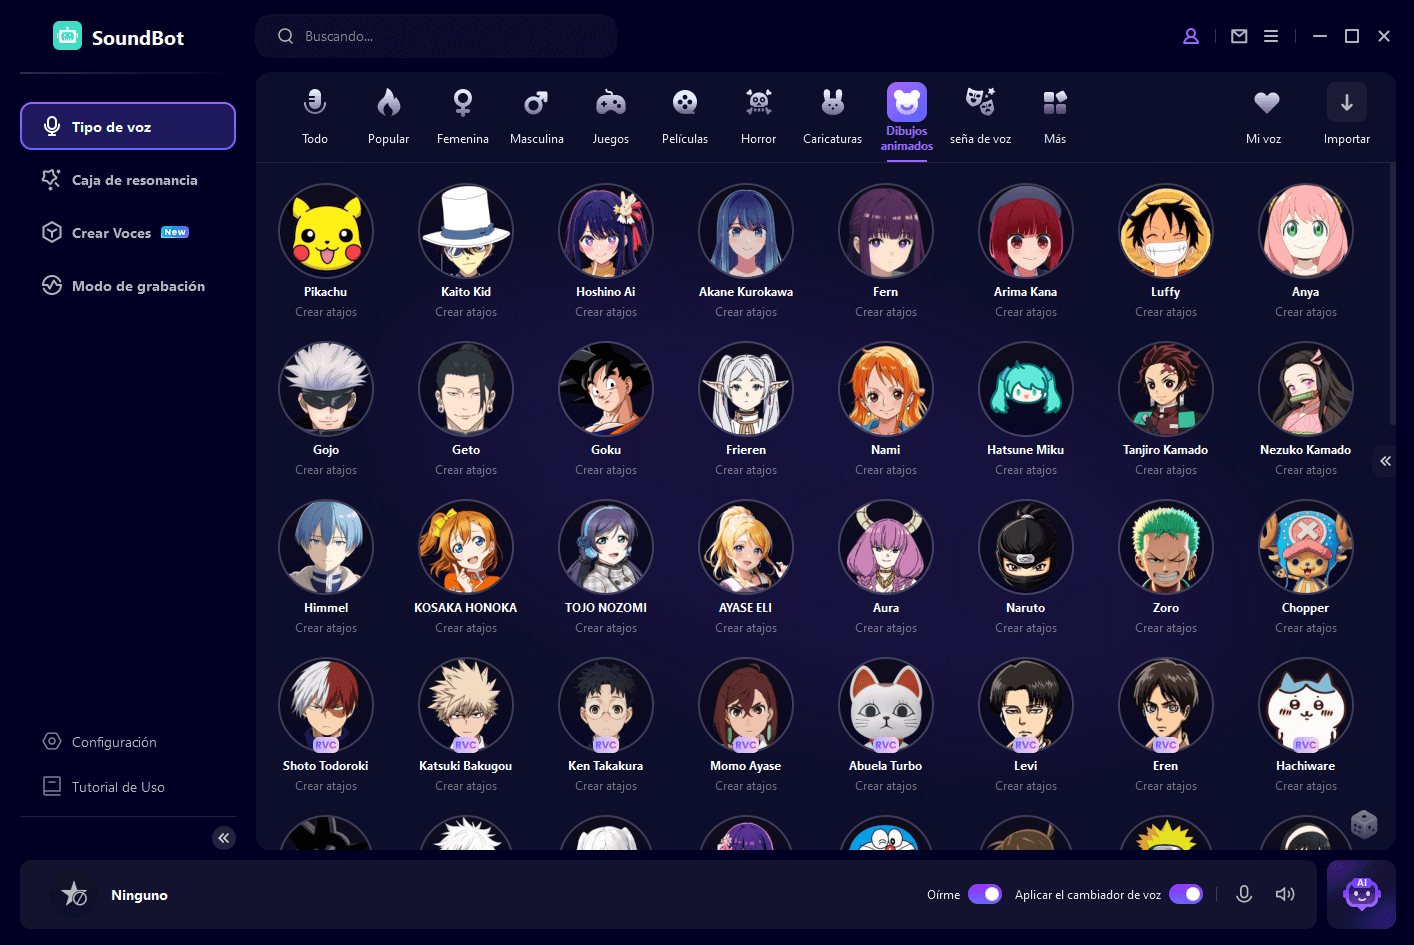Viewport: 1414px width, 945px height.
Task: Click the Tanjiro Kamado name label
Action: point(1166,450)
